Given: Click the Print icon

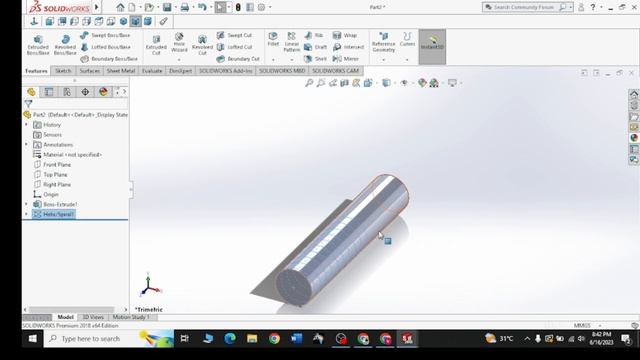Looking at the screenshot, I should point(185,7).
